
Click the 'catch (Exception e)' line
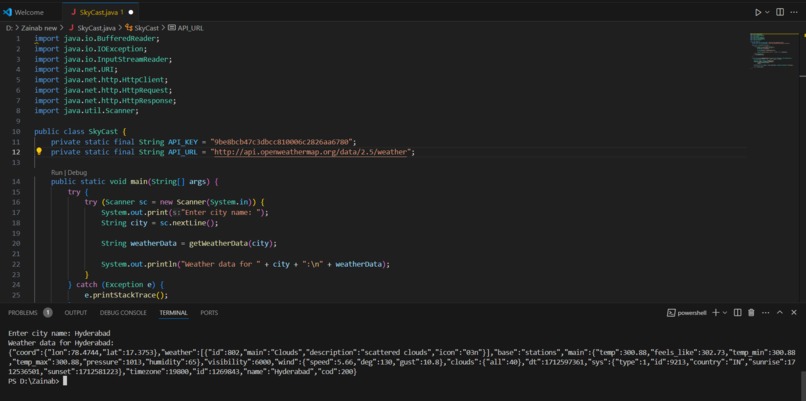point(116,284)
